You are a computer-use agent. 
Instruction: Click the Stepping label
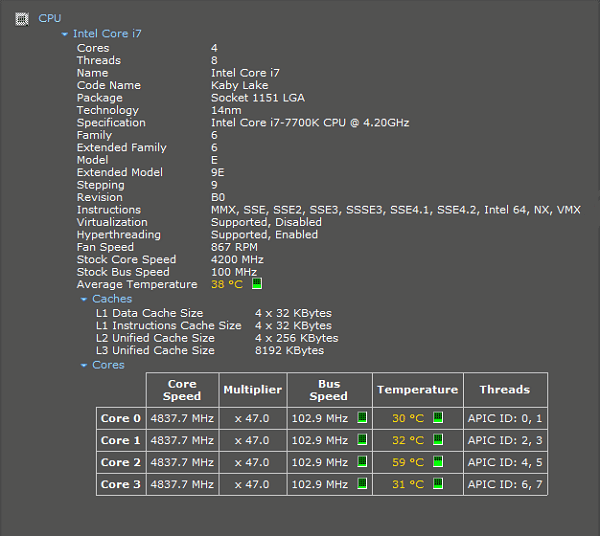(x=101, y=185)
